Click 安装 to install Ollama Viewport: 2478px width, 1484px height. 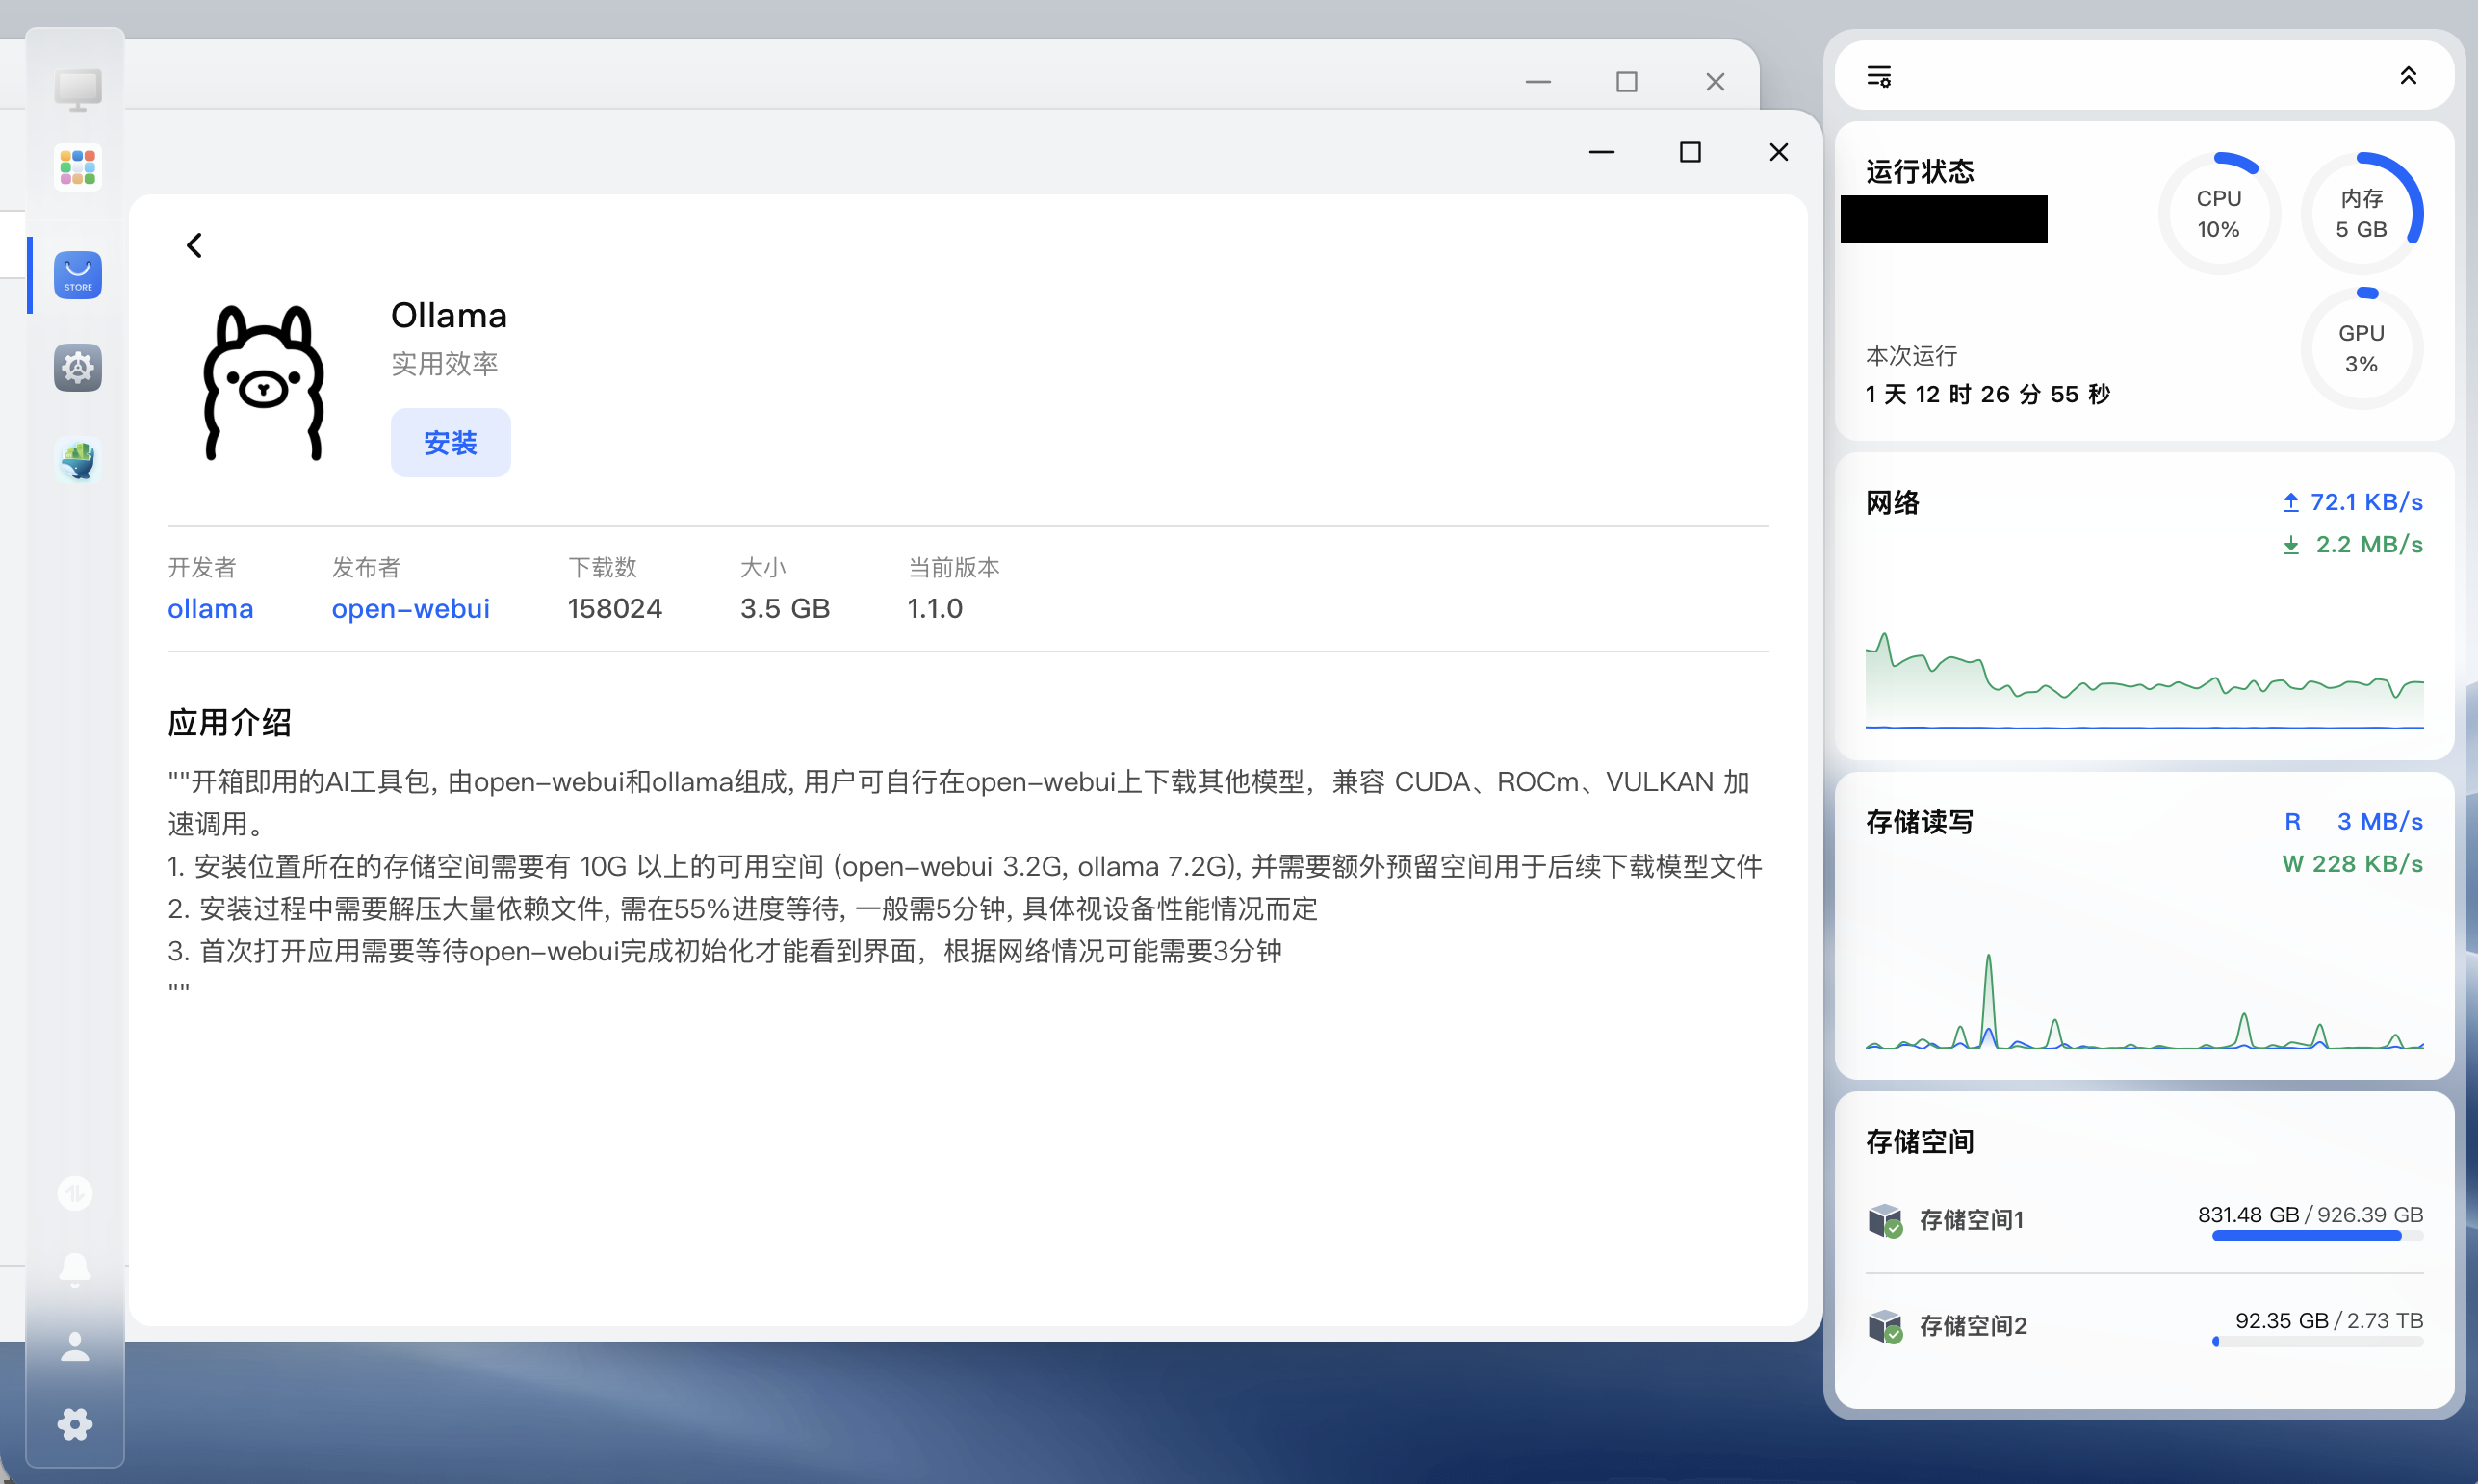tap(450, 442)
